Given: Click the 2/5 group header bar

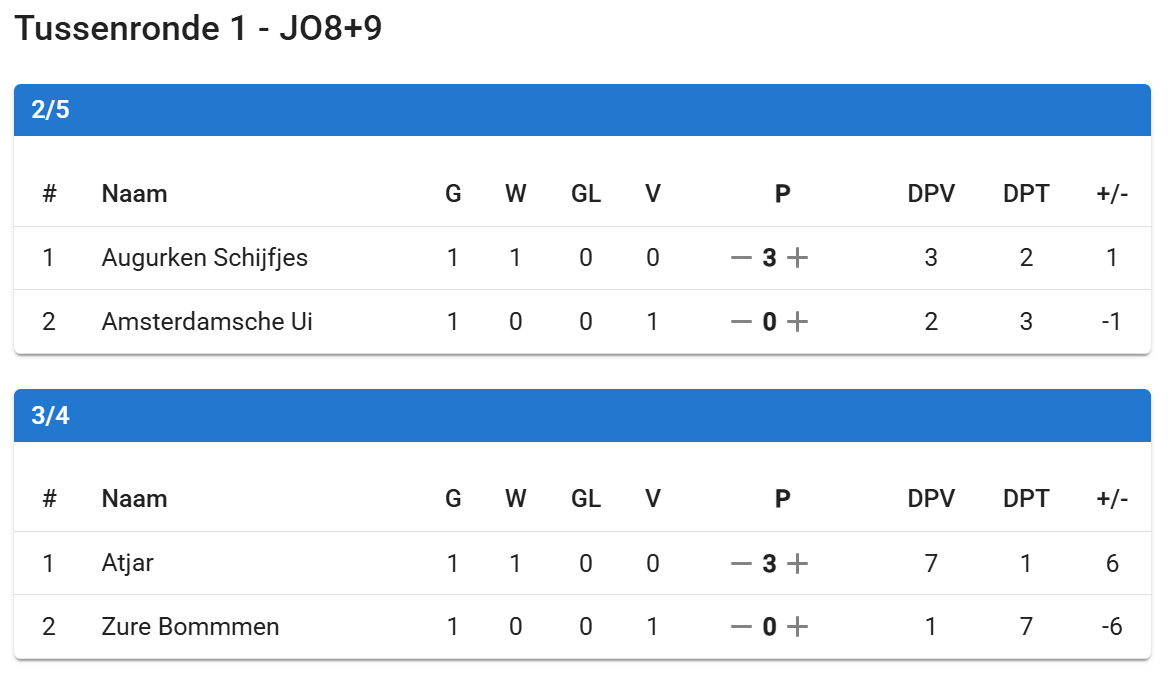Looking at the screenshot, I should point(582,110).
